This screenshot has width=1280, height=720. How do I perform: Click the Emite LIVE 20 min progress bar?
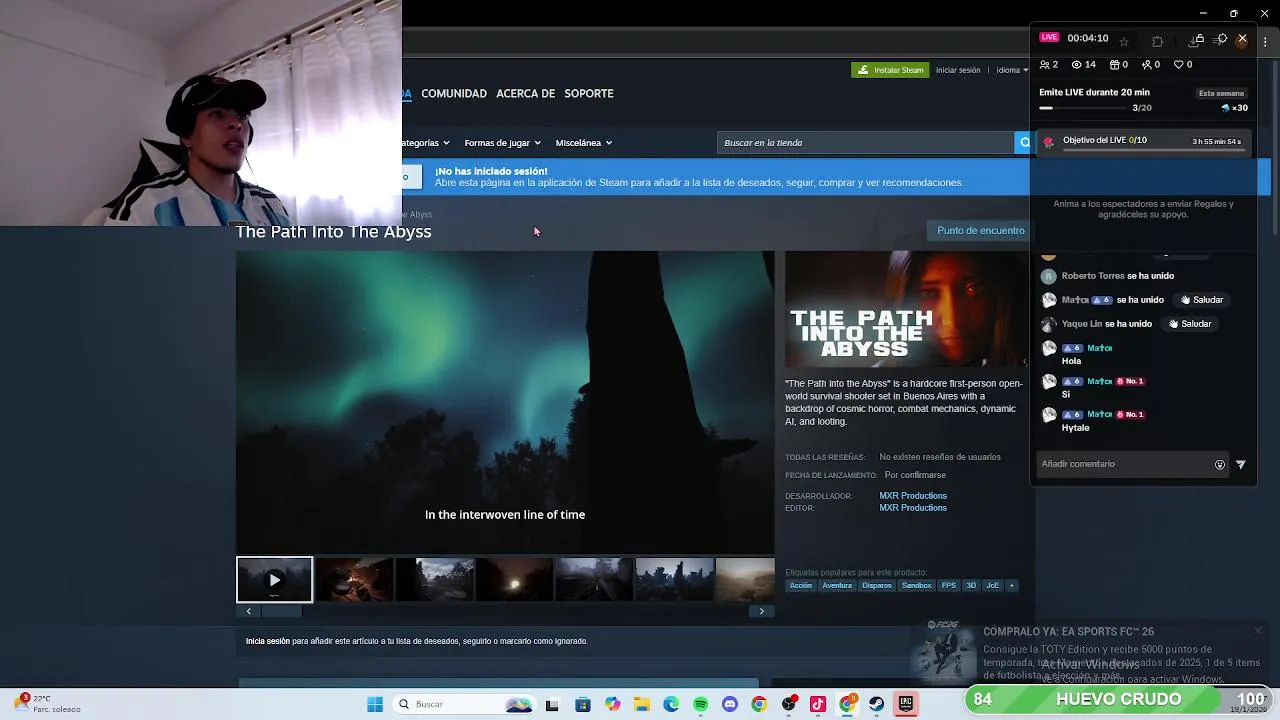pyautogui.click(x=1084, y=108)
